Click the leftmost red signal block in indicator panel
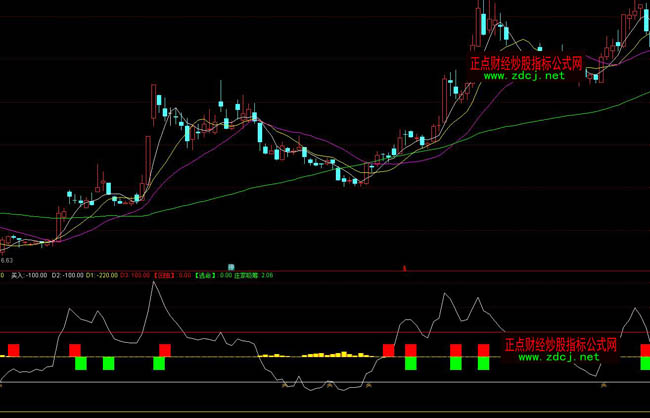The height and width of the screenshot is (418, 650). [13, 349]
